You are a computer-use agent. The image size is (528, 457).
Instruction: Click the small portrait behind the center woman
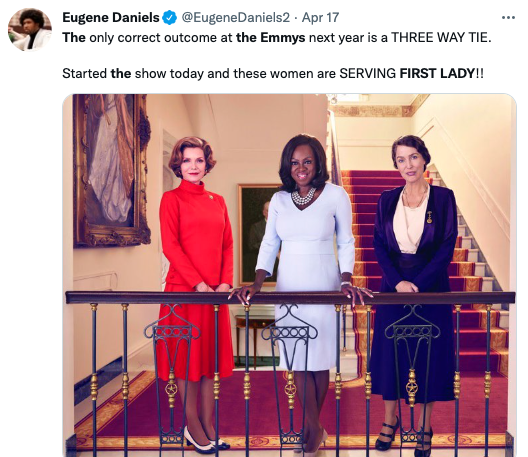coord(258,232)
